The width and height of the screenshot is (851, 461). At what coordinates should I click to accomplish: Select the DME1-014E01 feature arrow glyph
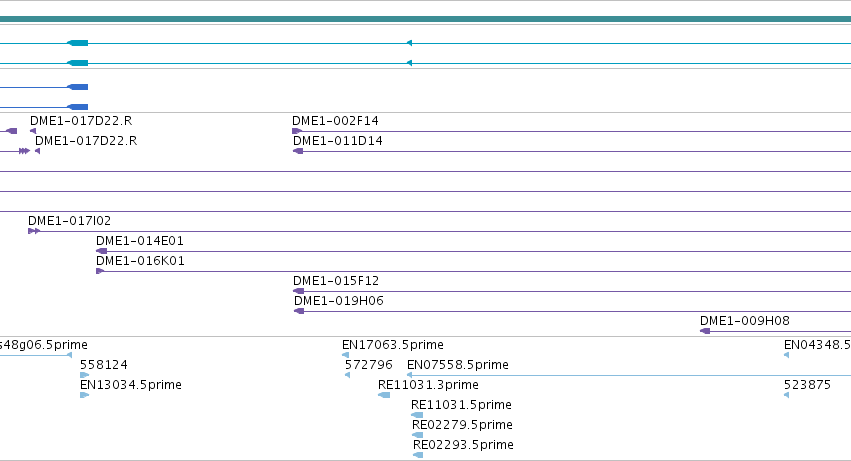101,251
